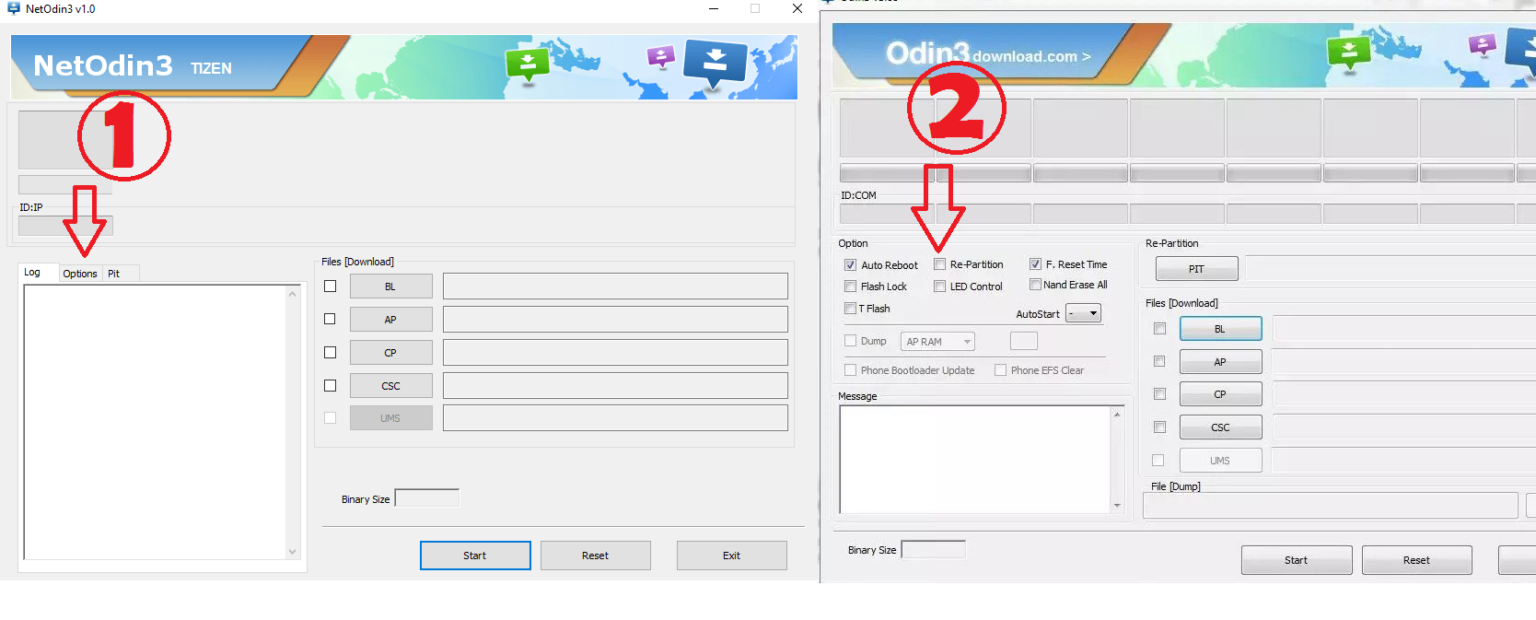Click the Binary Size field in NetOdin3
The height and width of the screenshot is (620, 1536).
(427, 498)
